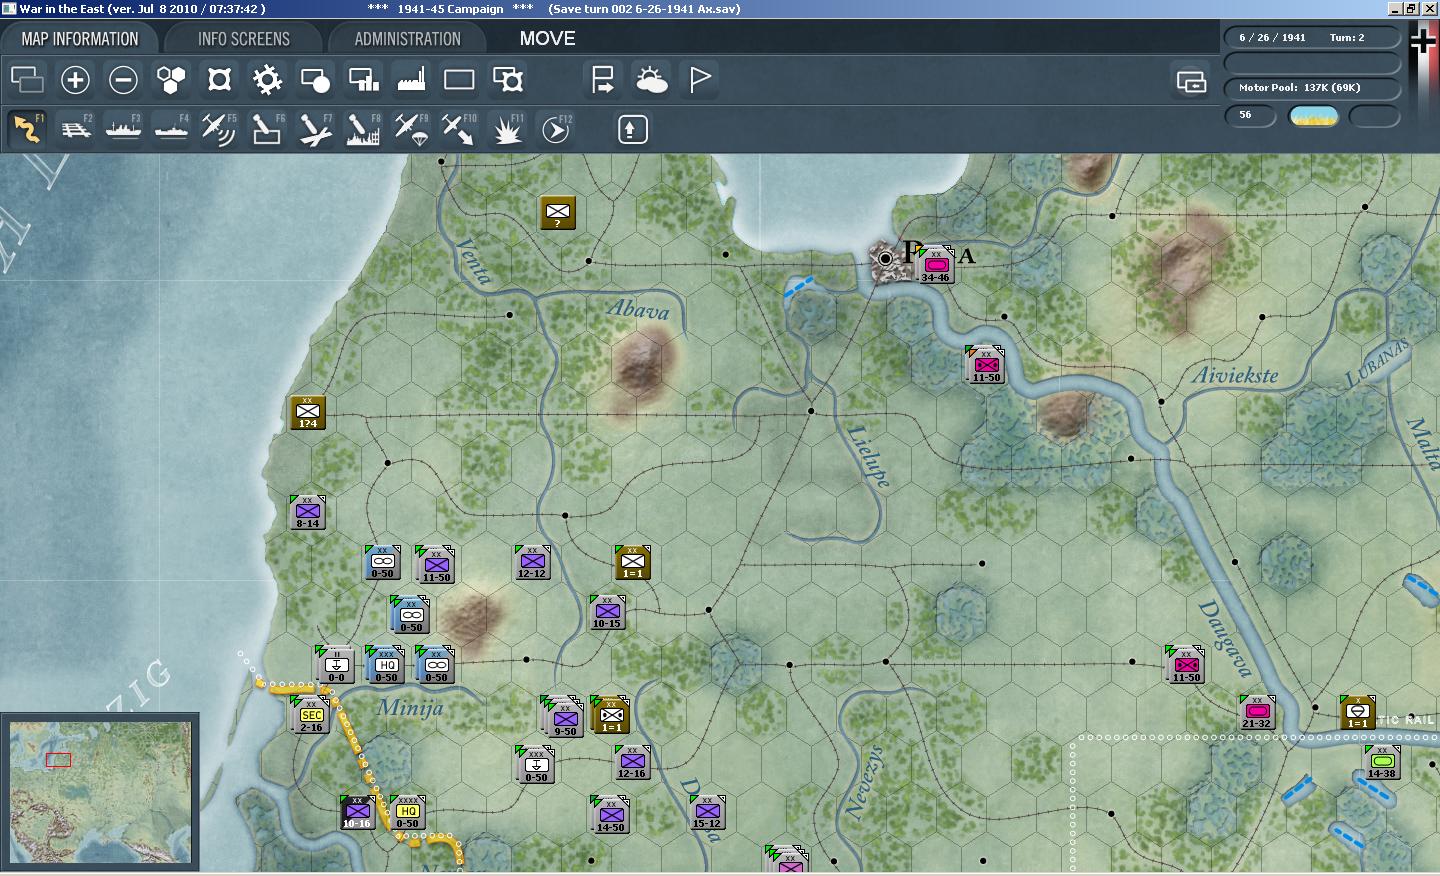Zoom out with the minus icon
The image size is (1440, 876).
pyautogui.click(x=123, y=79)
